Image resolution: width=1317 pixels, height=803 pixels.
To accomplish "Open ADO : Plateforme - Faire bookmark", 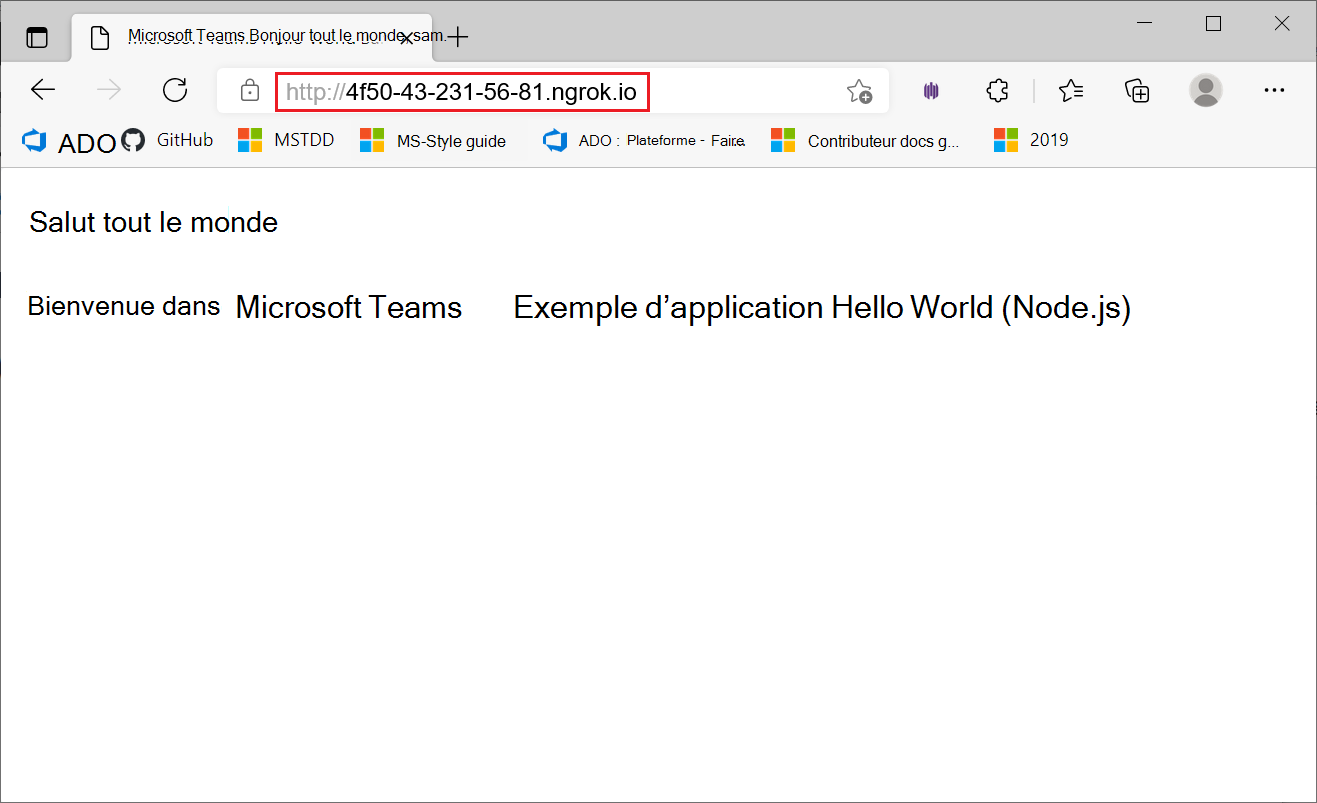I will pos(644,141).
